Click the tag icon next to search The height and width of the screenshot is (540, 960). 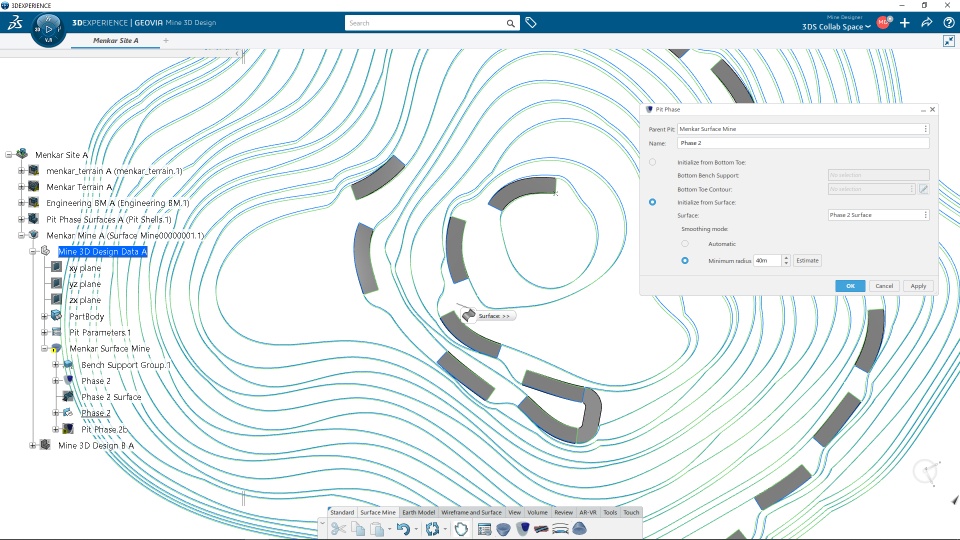(x=531, y=23)
